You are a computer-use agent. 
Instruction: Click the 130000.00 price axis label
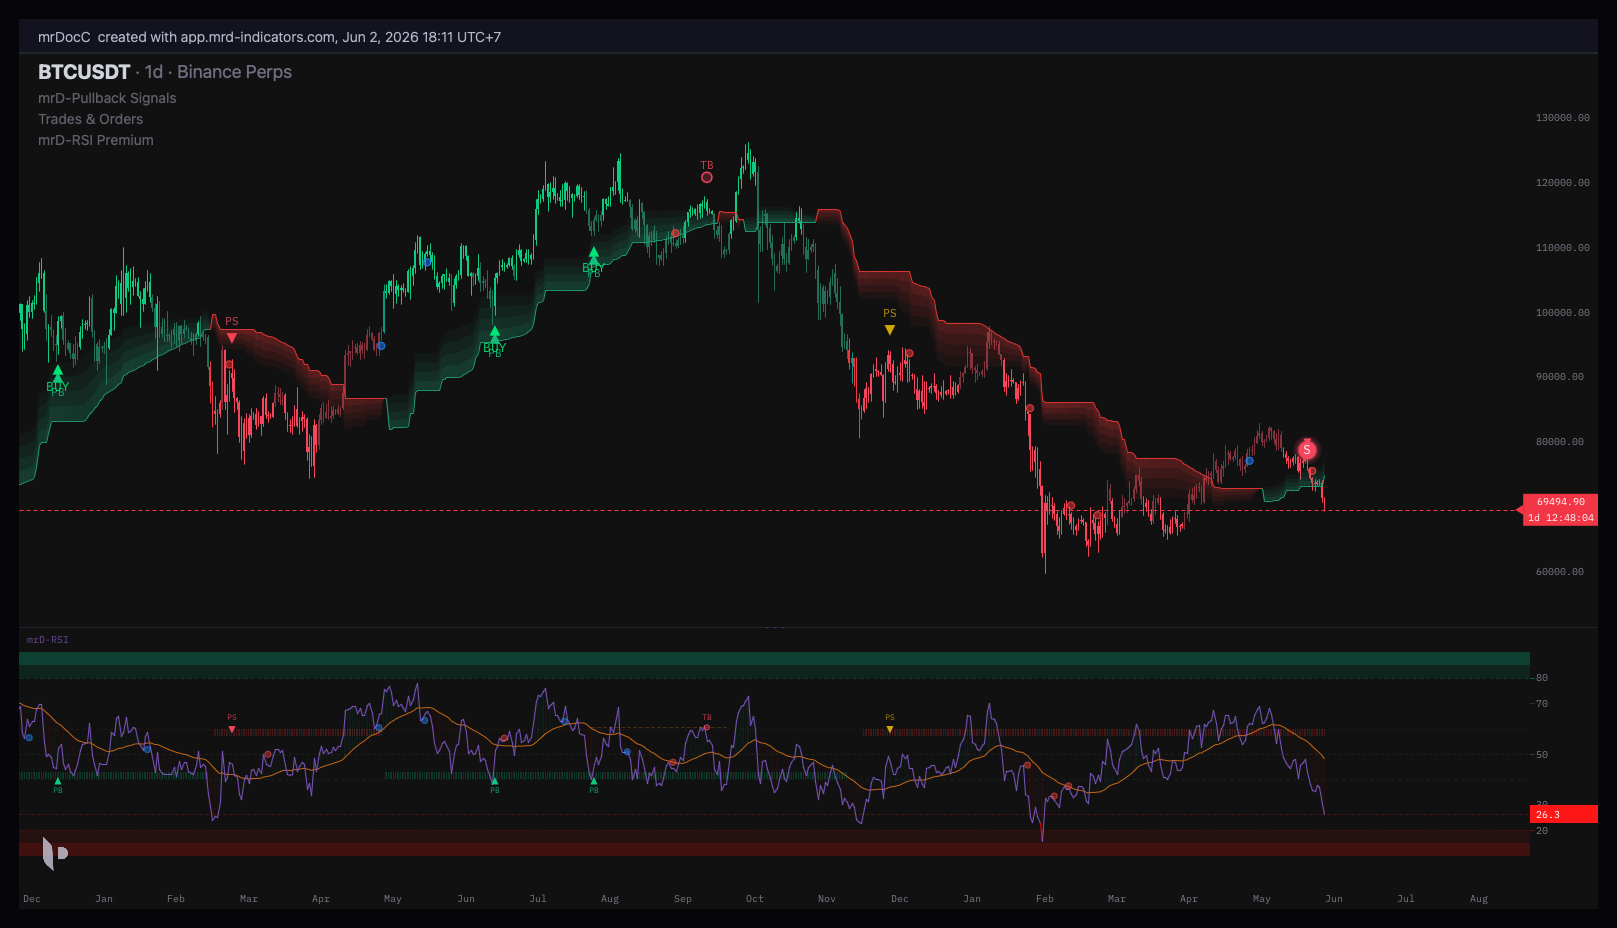pos(1562,118)
